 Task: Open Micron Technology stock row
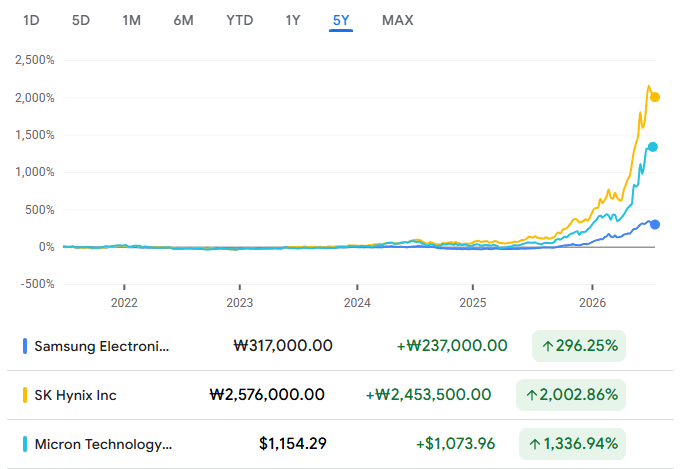(x=341, y=444)
